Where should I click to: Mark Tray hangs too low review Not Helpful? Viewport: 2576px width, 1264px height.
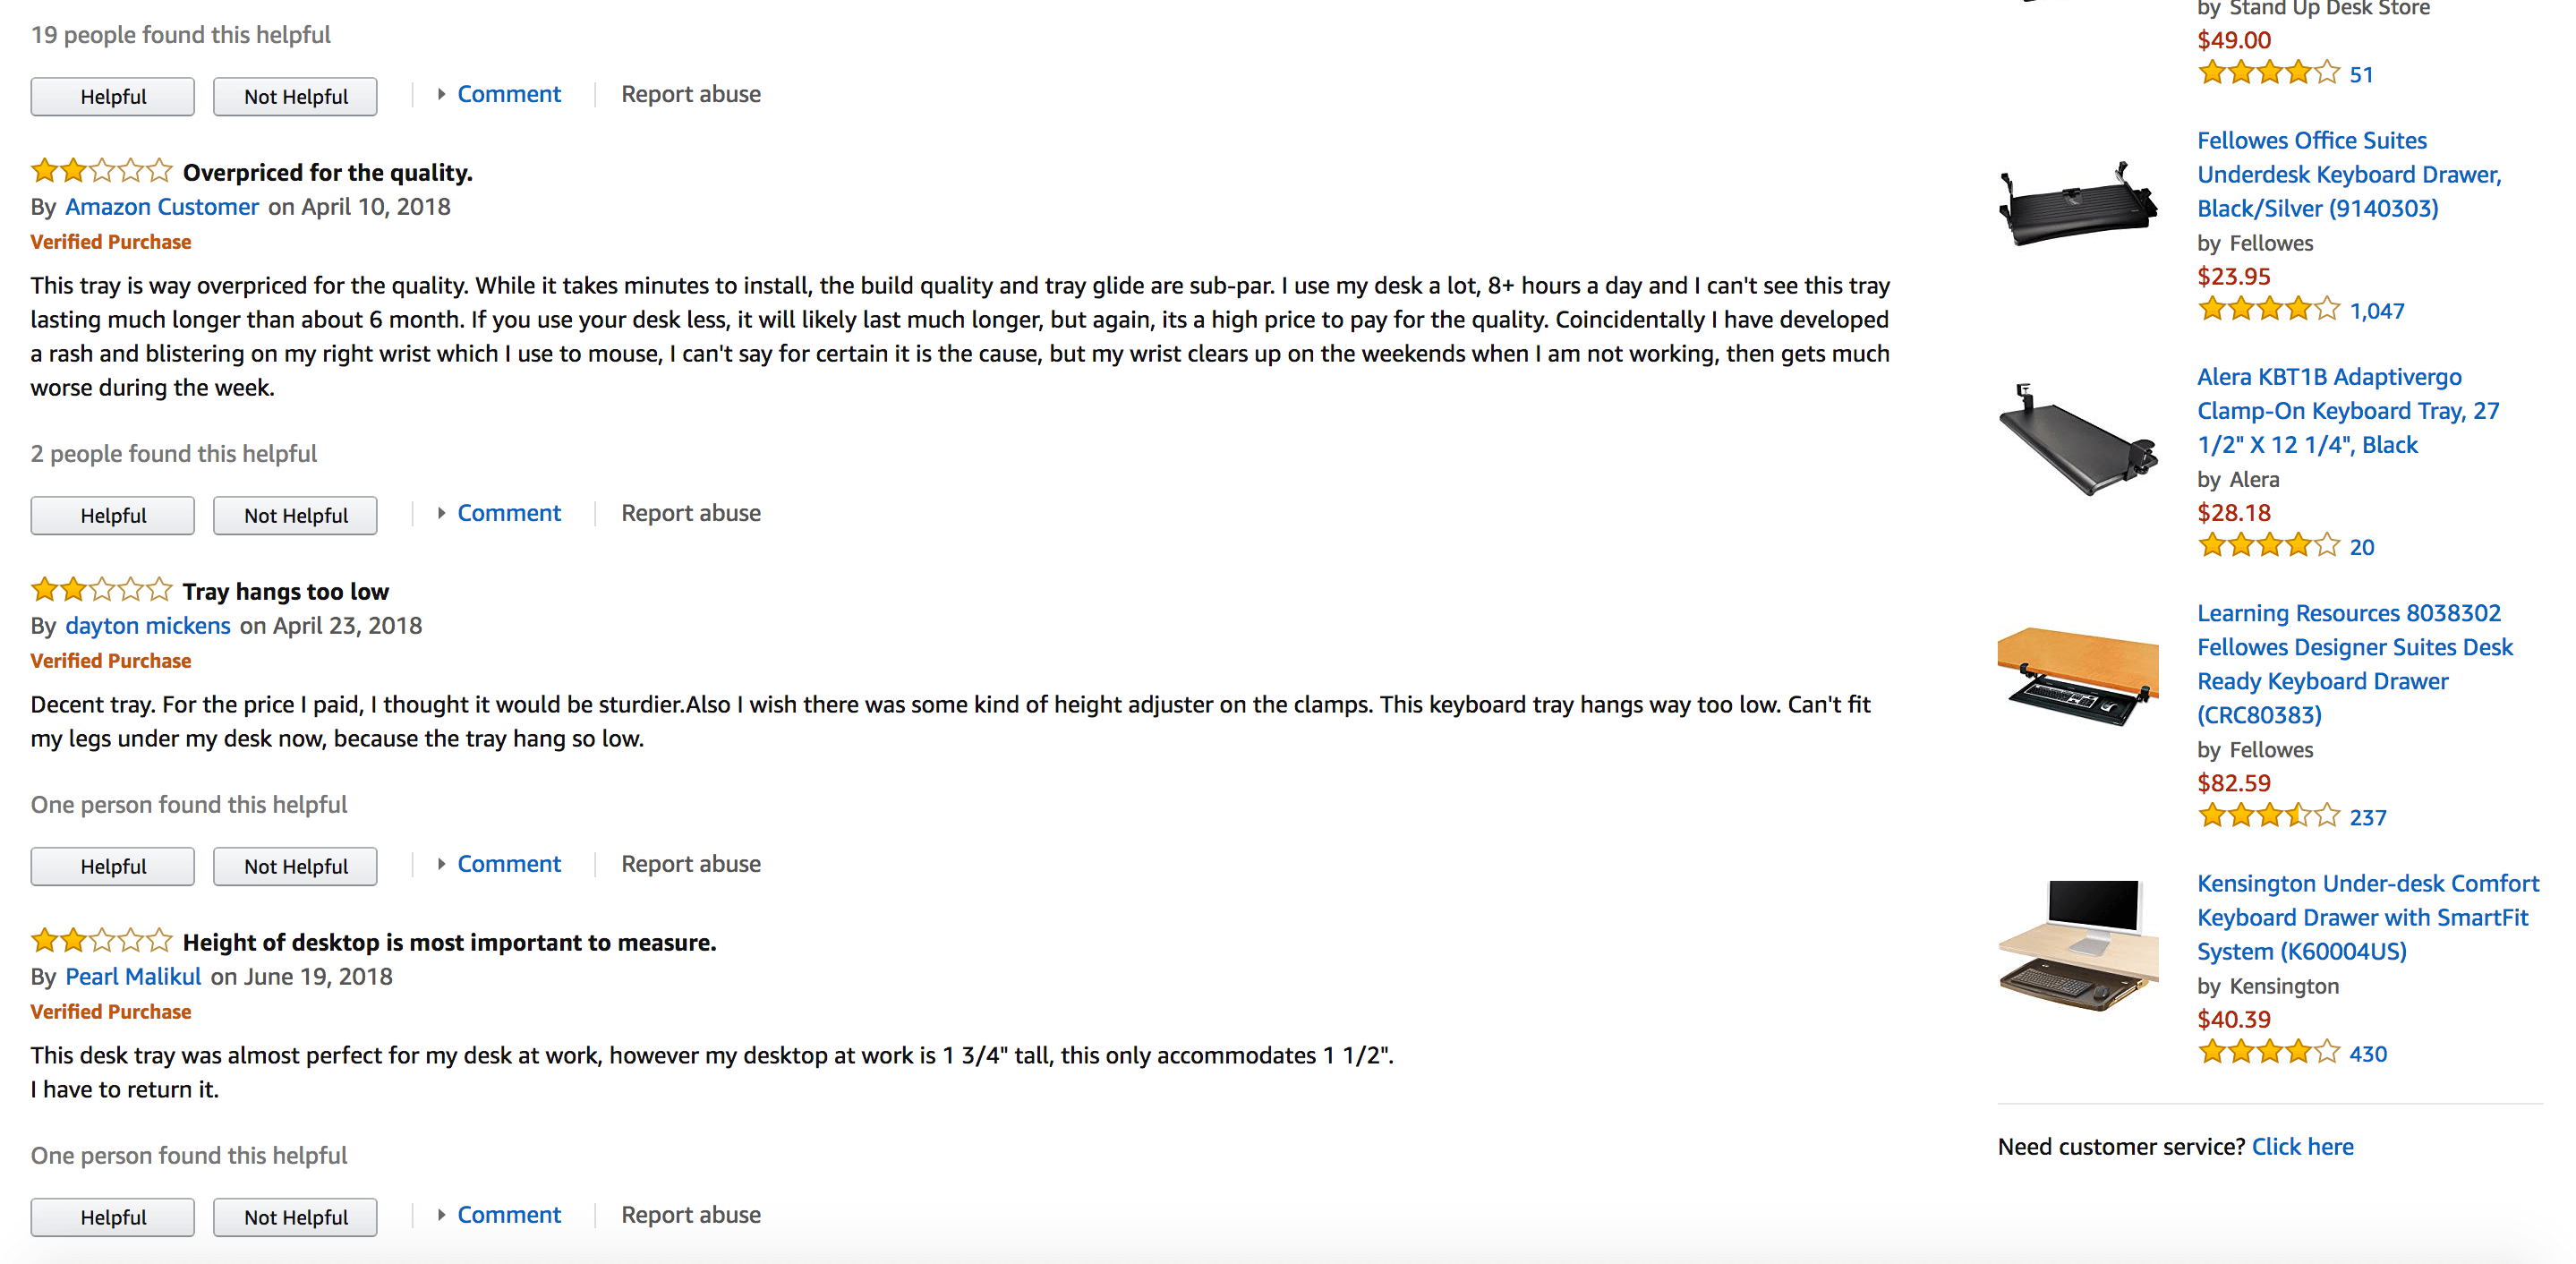295,867
